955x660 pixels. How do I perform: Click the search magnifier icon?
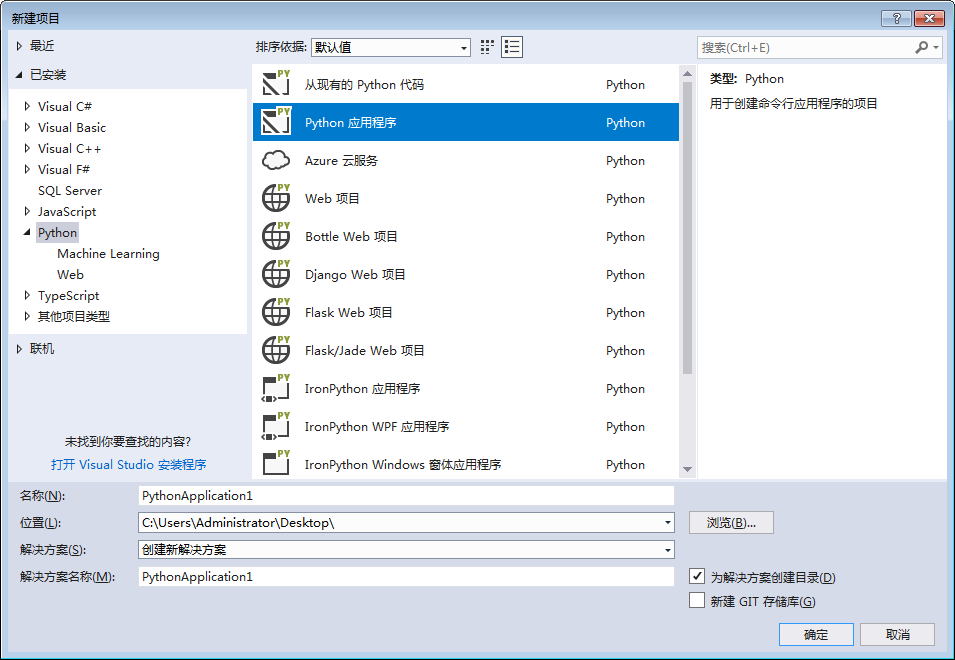coord(921,47)
